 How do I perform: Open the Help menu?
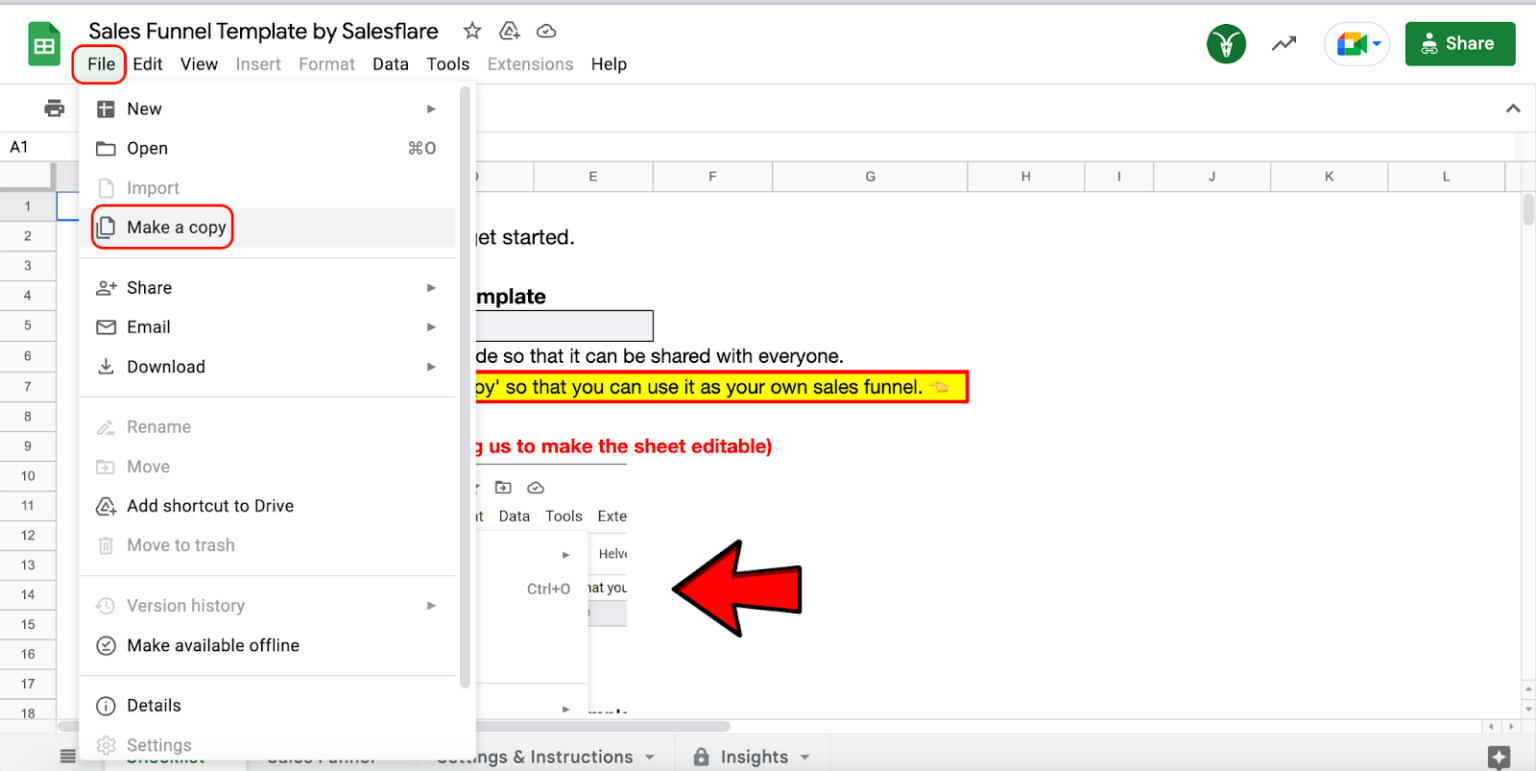(x=608, y=64)
